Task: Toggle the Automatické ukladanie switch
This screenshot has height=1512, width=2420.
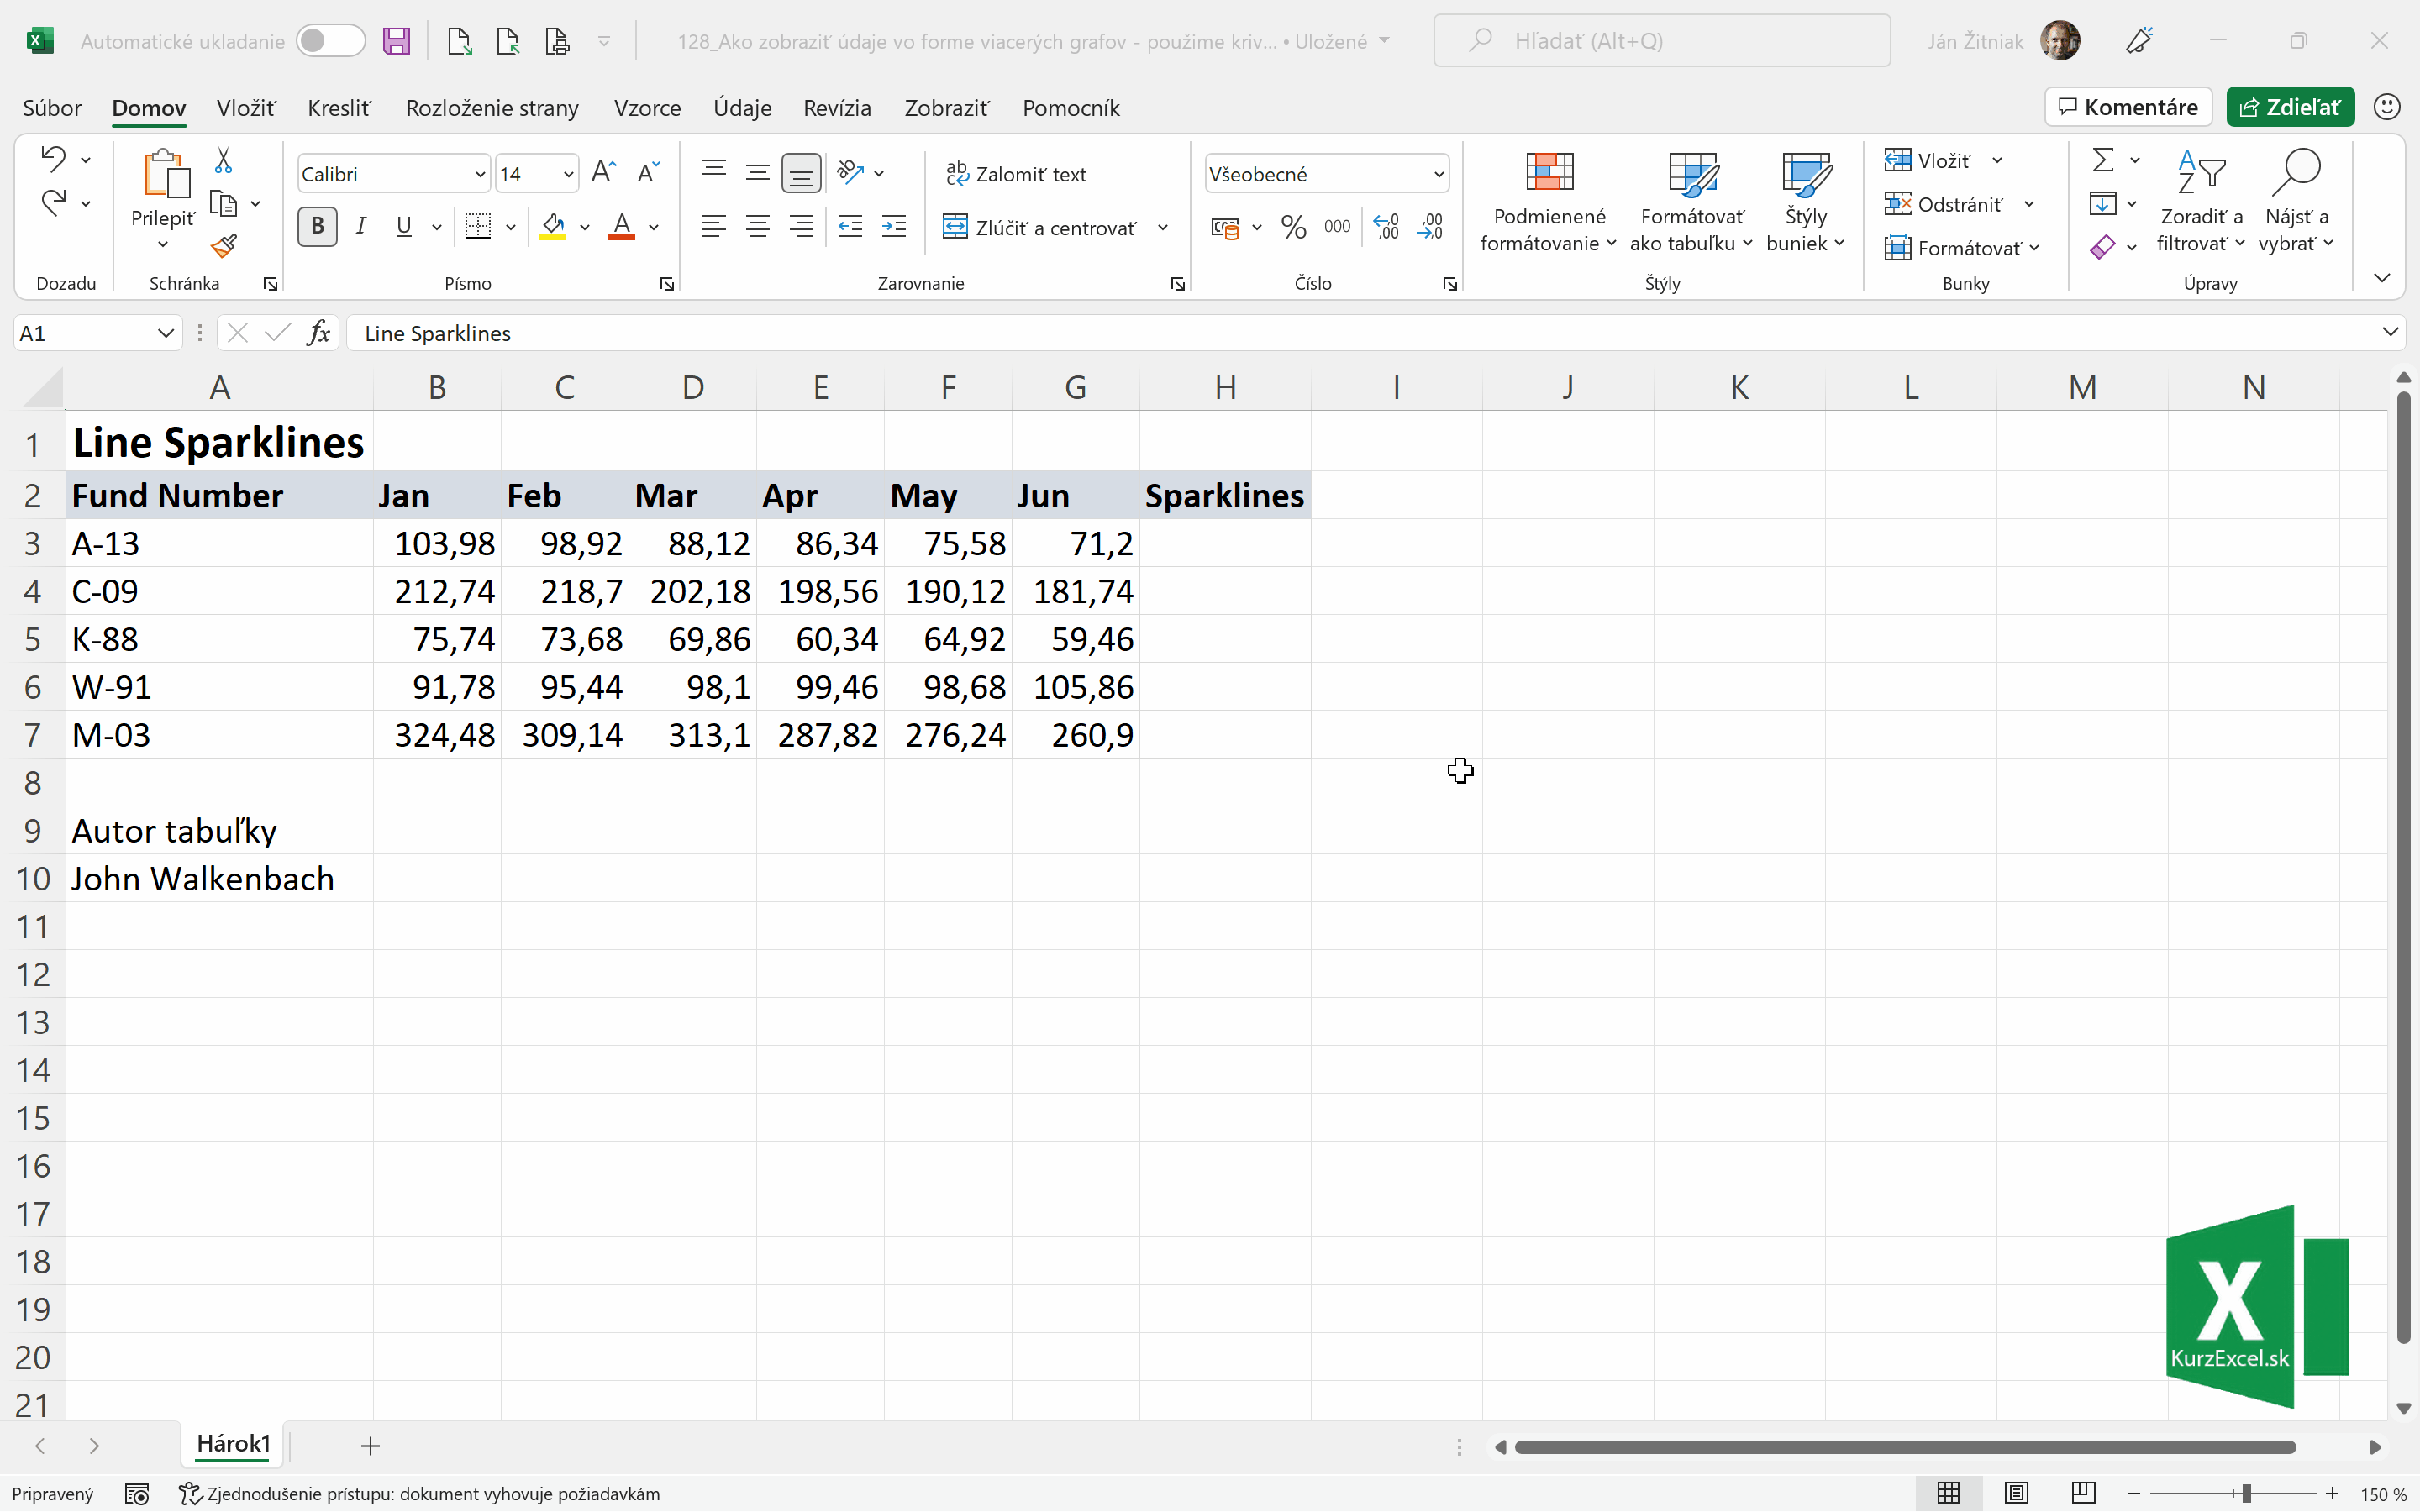Action: point(330,41)
